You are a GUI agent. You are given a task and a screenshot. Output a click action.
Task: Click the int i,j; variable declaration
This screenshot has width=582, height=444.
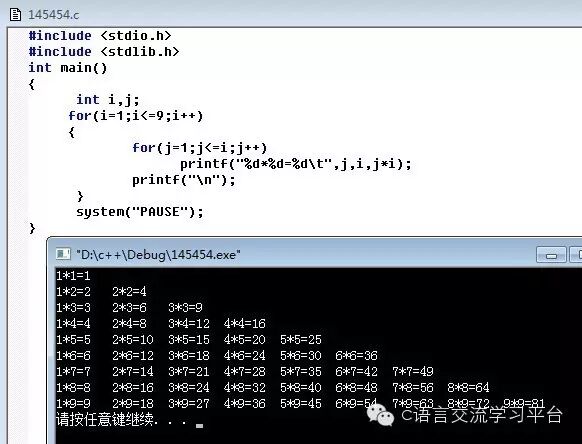pyautogui.click(x=108, y=100)
